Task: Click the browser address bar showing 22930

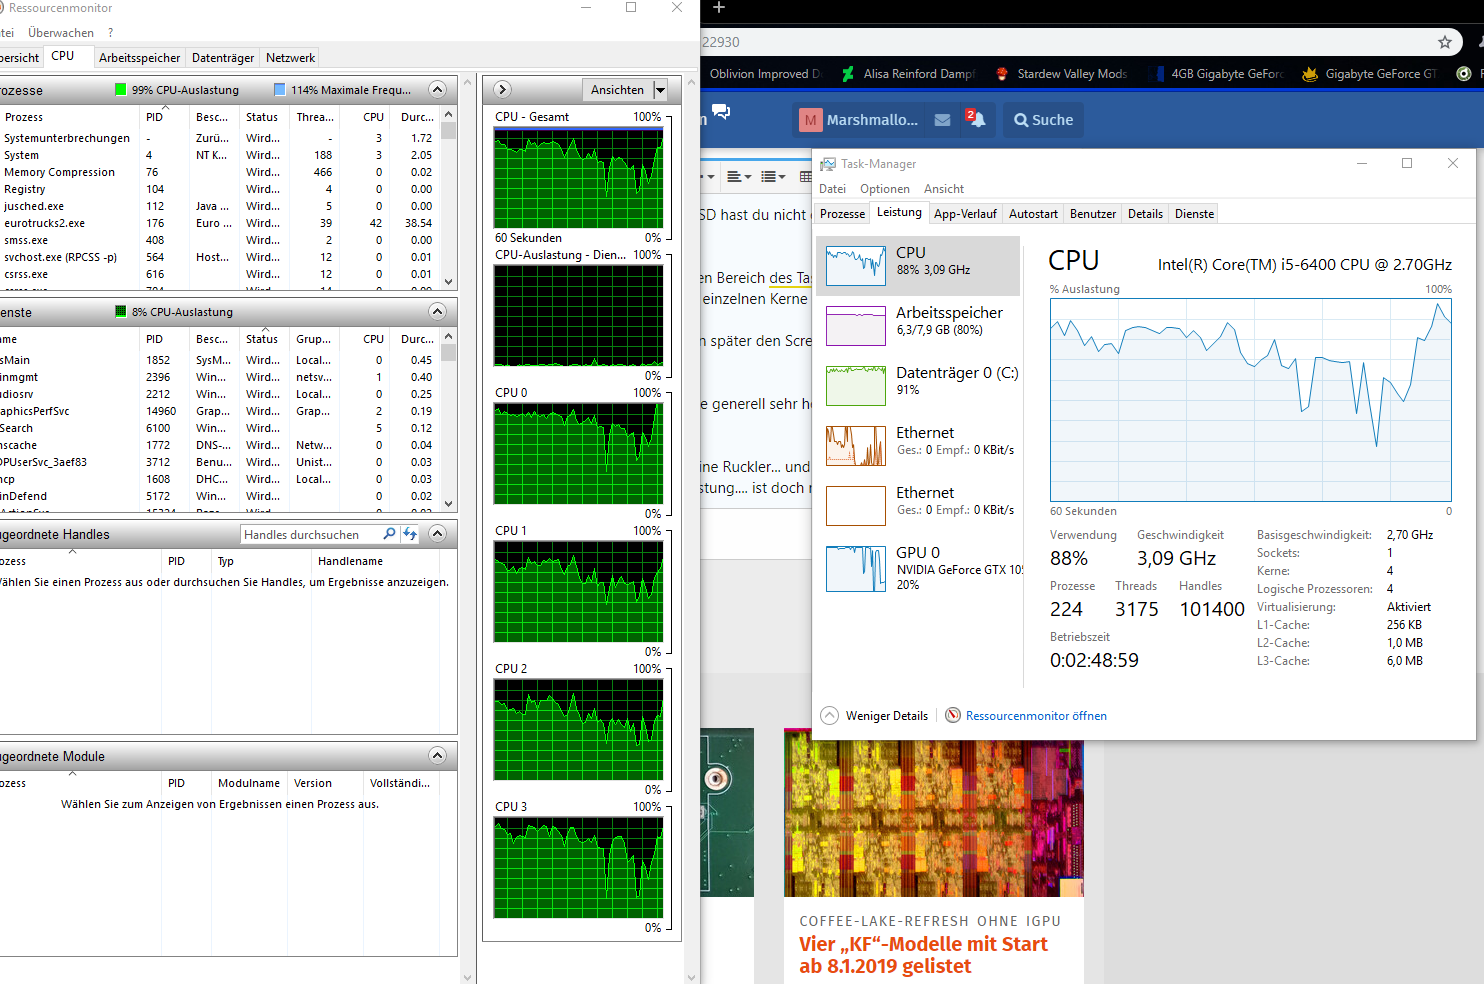Action: pos(1065,42)
